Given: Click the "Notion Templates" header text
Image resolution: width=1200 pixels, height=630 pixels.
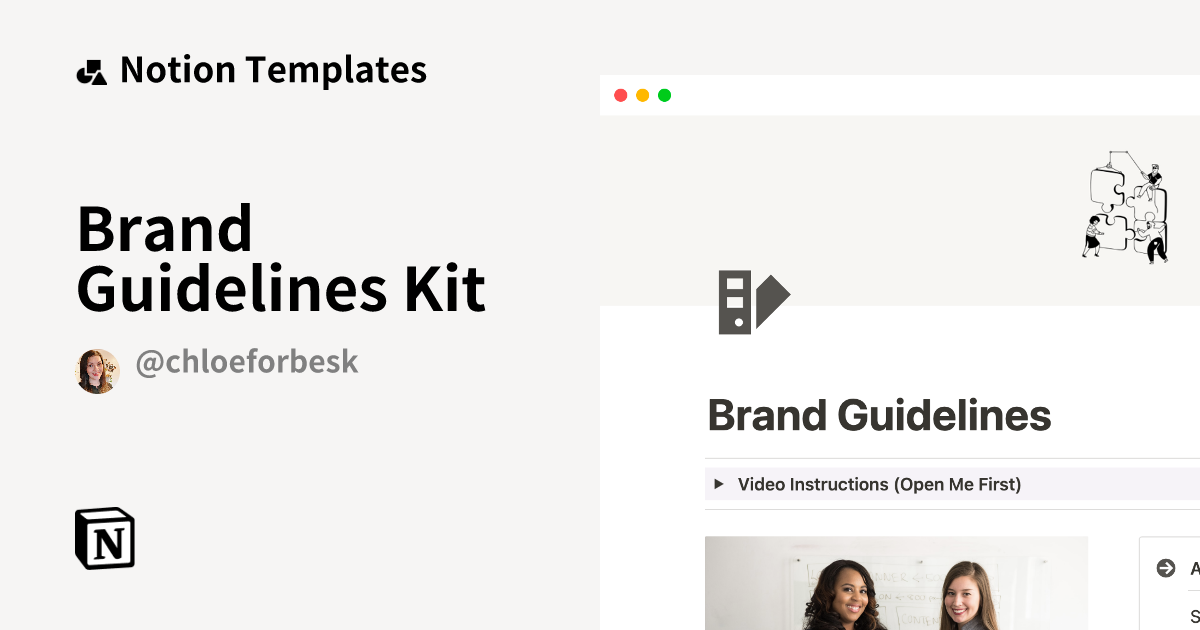Looking at the screenshot, I should click(273, 70).
